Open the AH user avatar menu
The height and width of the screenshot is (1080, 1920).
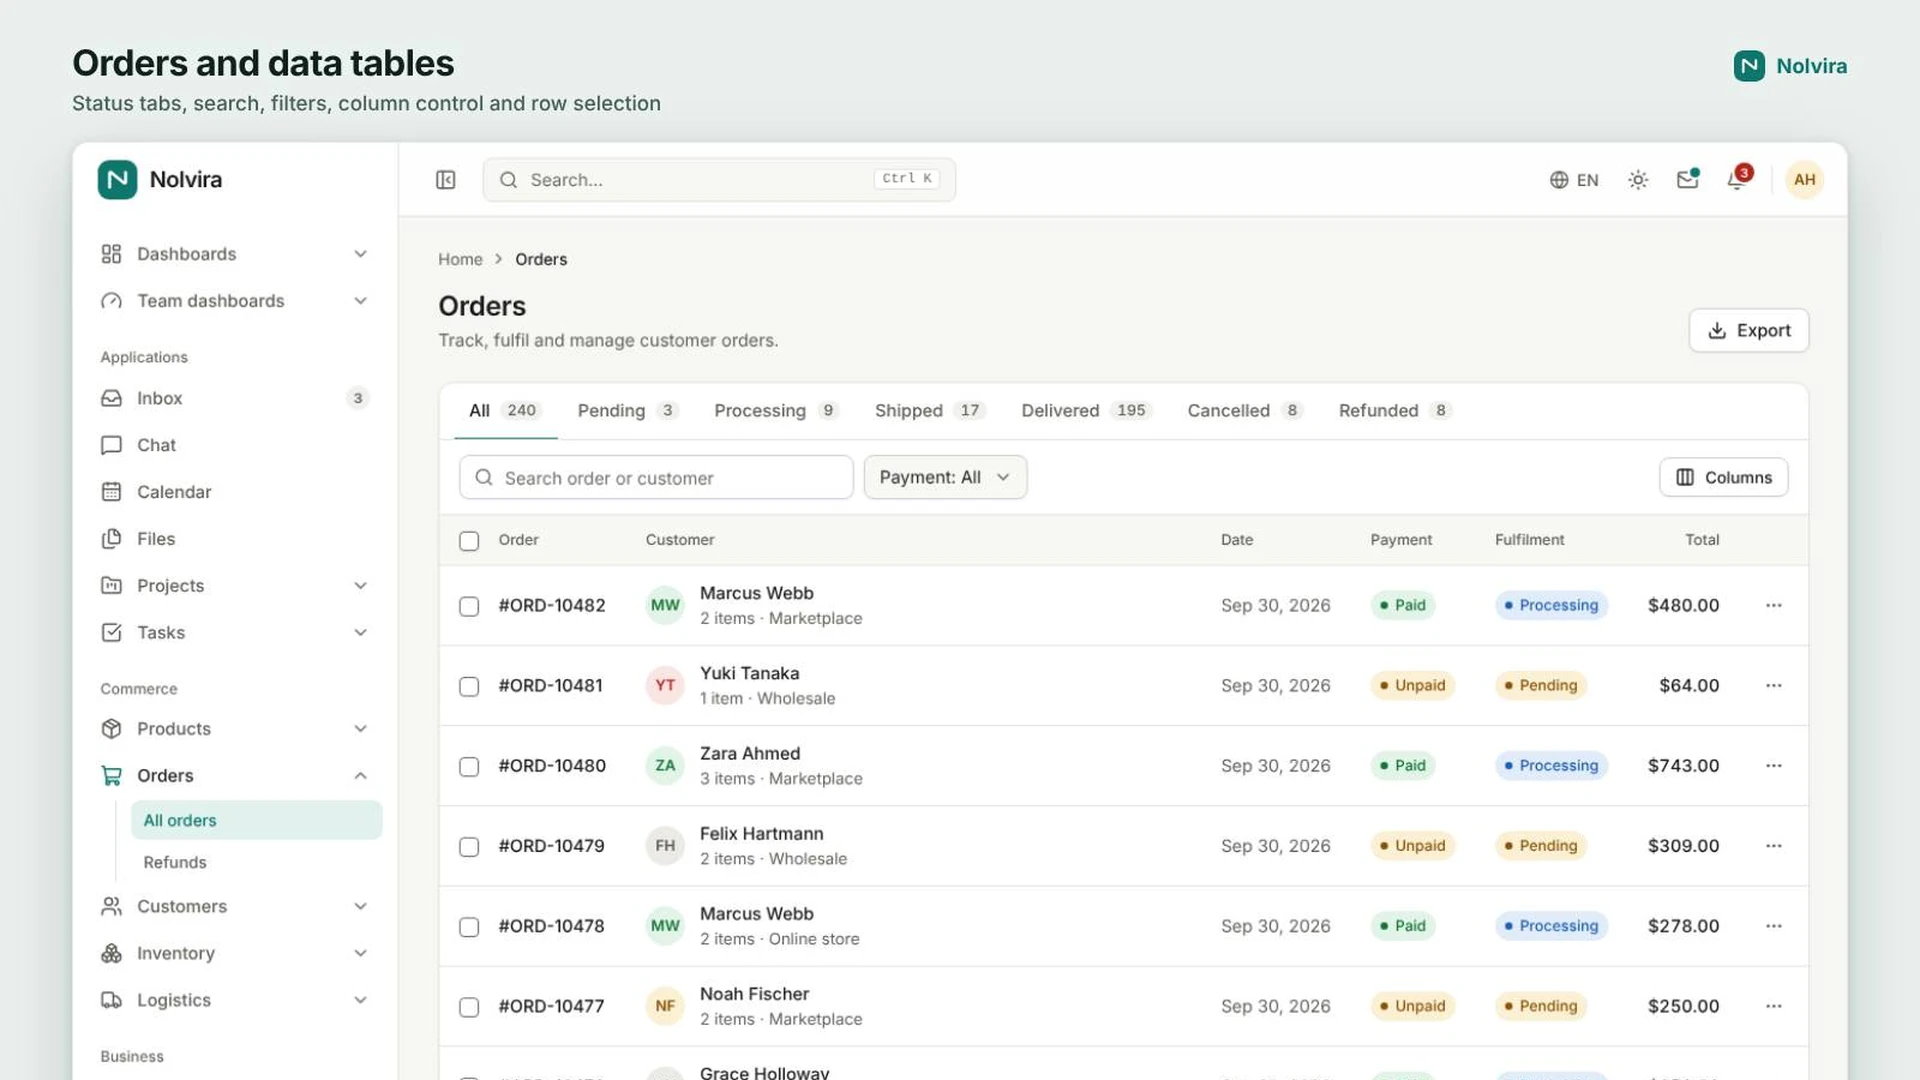pos(1804,180)
